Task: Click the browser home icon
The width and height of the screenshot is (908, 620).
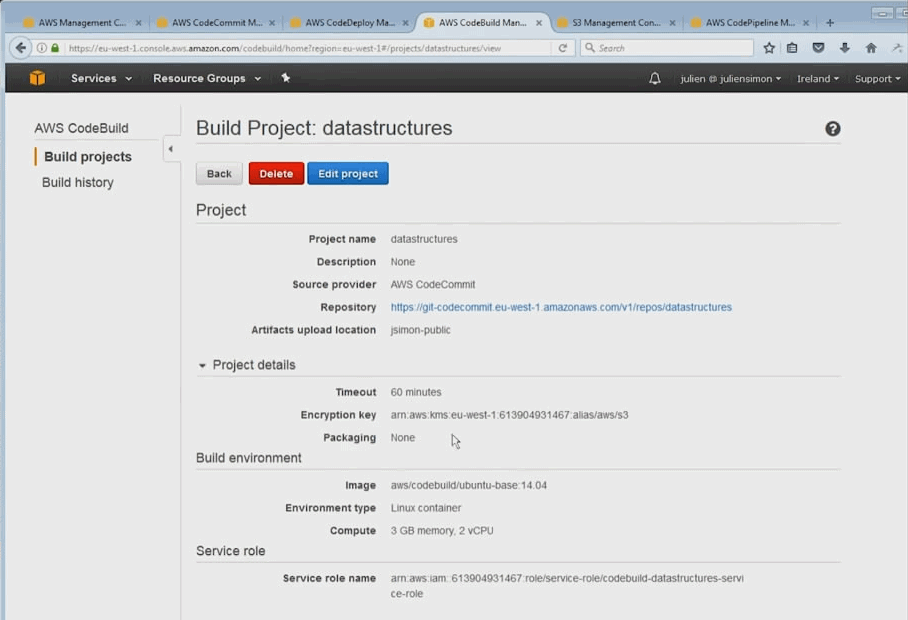Action: 871,48
